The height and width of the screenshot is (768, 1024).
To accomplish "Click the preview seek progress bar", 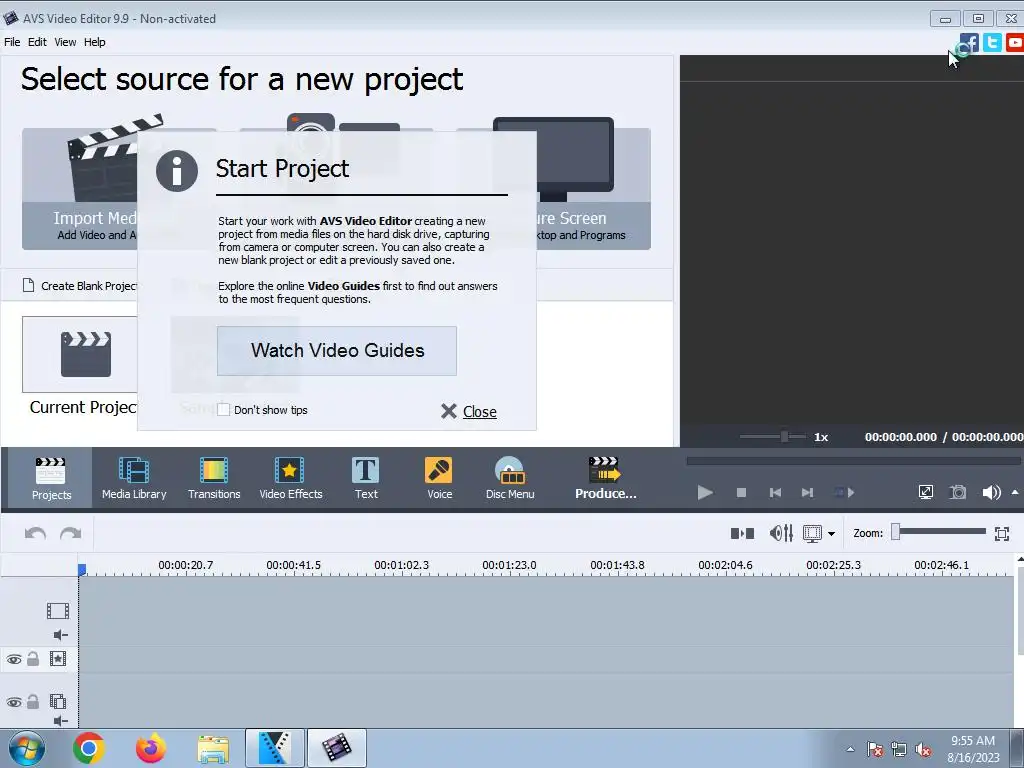I will pyautogui.click(x=854, y=461).
